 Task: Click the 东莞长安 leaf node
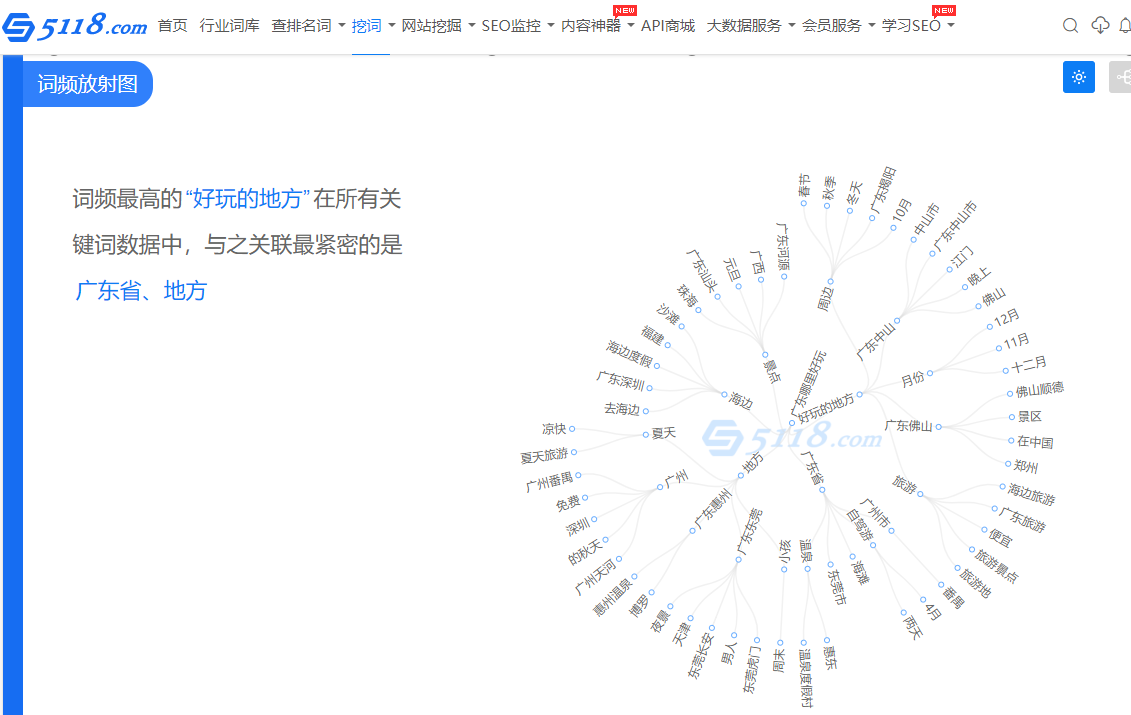(700, 656)
